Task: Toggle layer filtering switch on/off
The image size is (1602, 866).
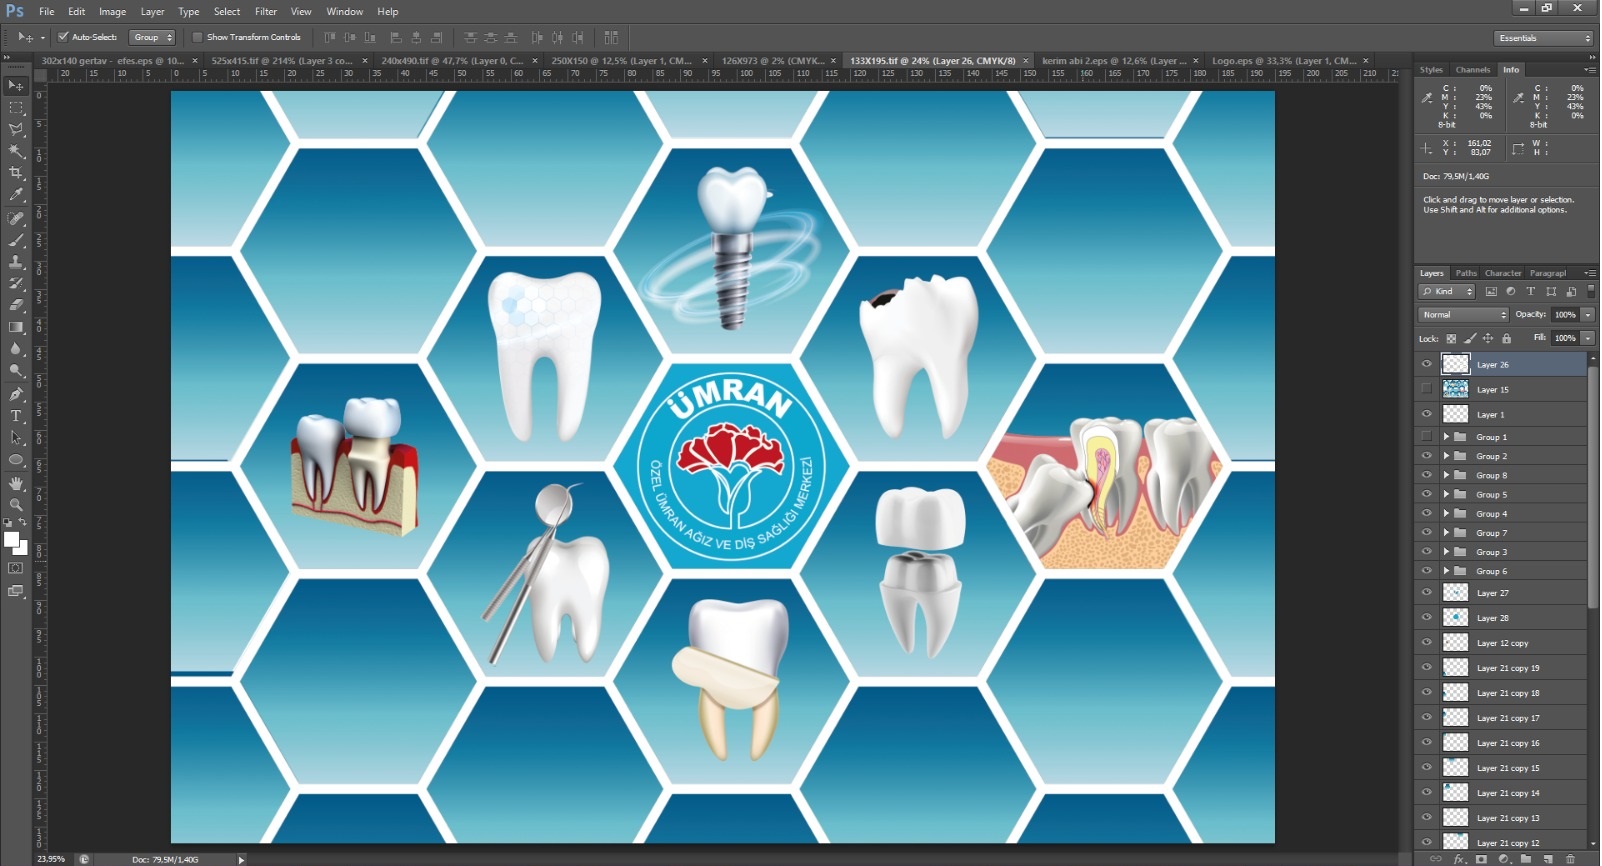Action: click(x=1590, y=291)
